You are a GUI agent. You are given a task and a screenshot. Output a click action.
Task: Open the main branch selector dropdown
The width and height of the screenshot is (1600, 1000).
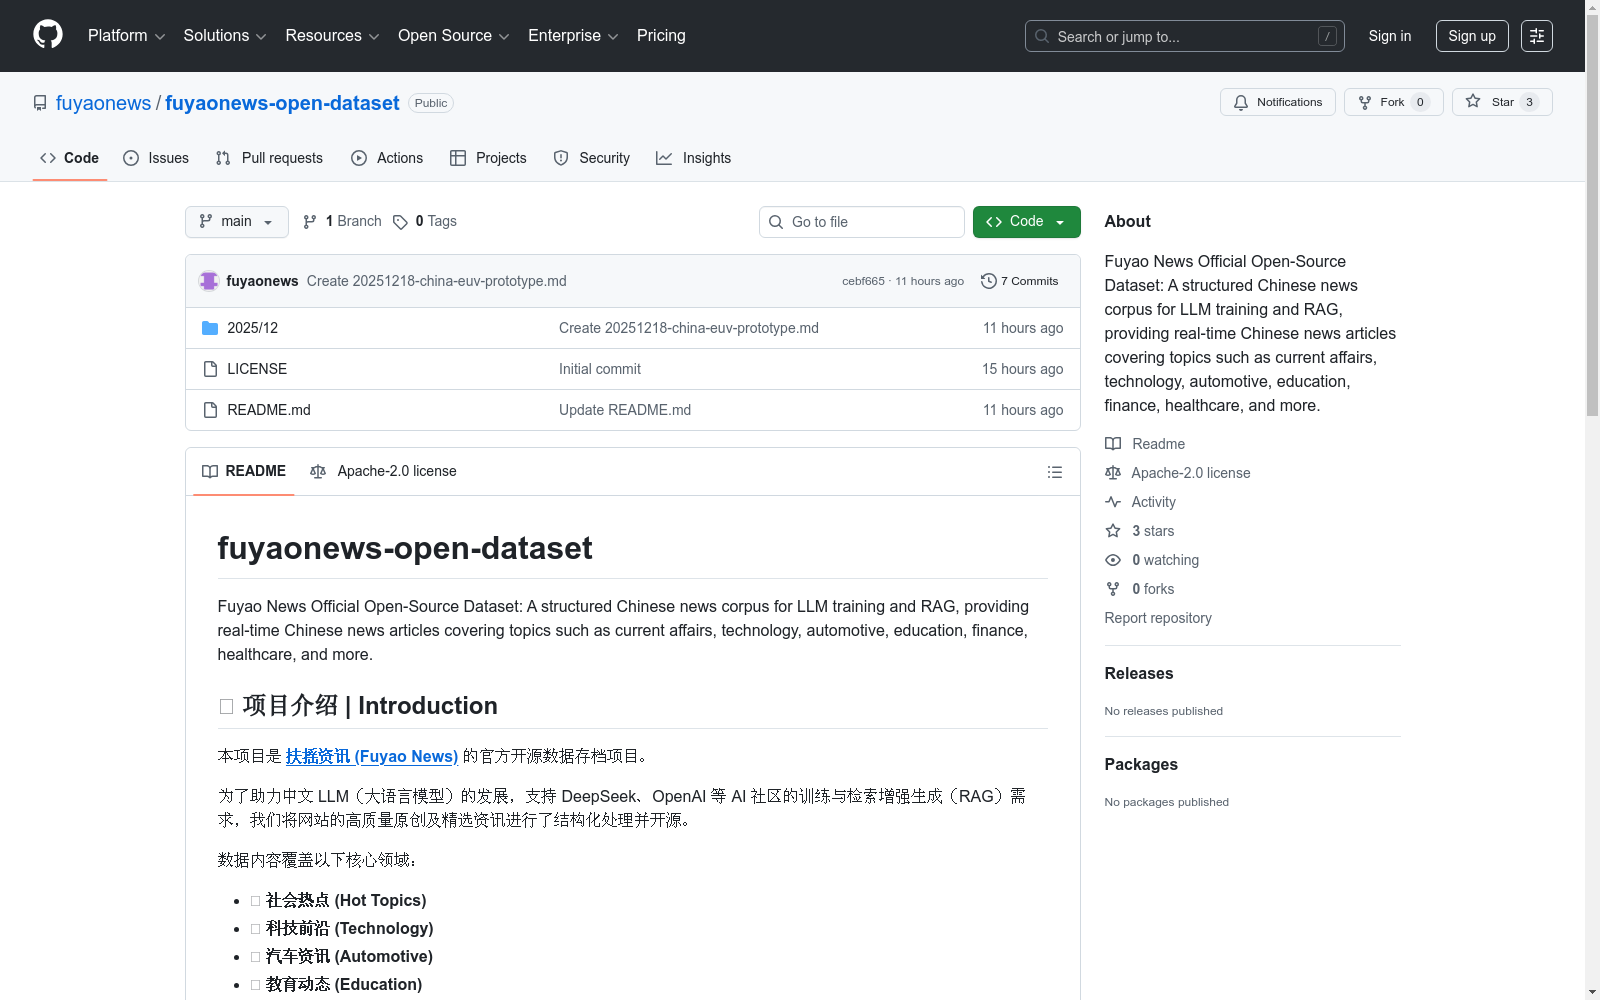coord(237,222)
